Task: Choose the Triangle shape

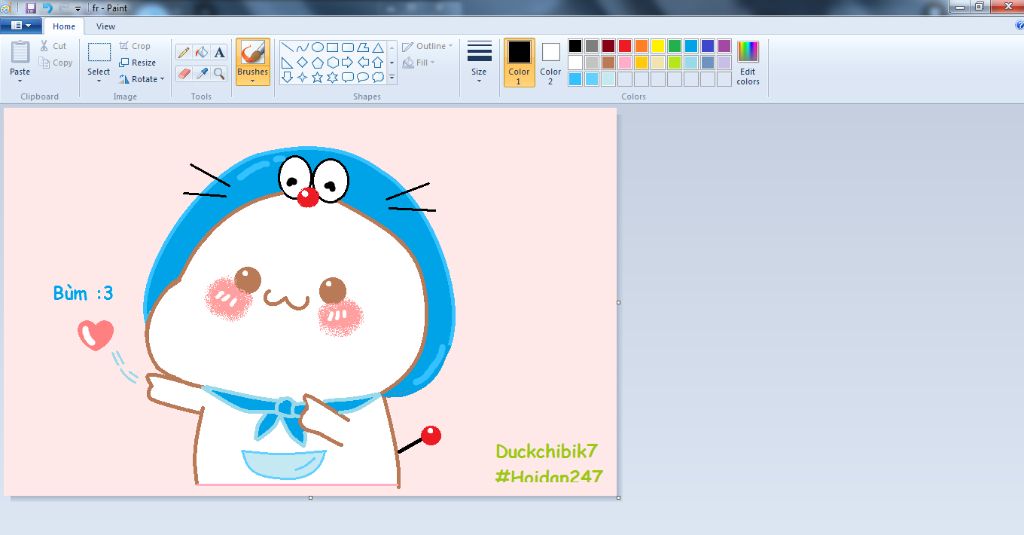Action: pyautogui.click(x=377, y=47)
